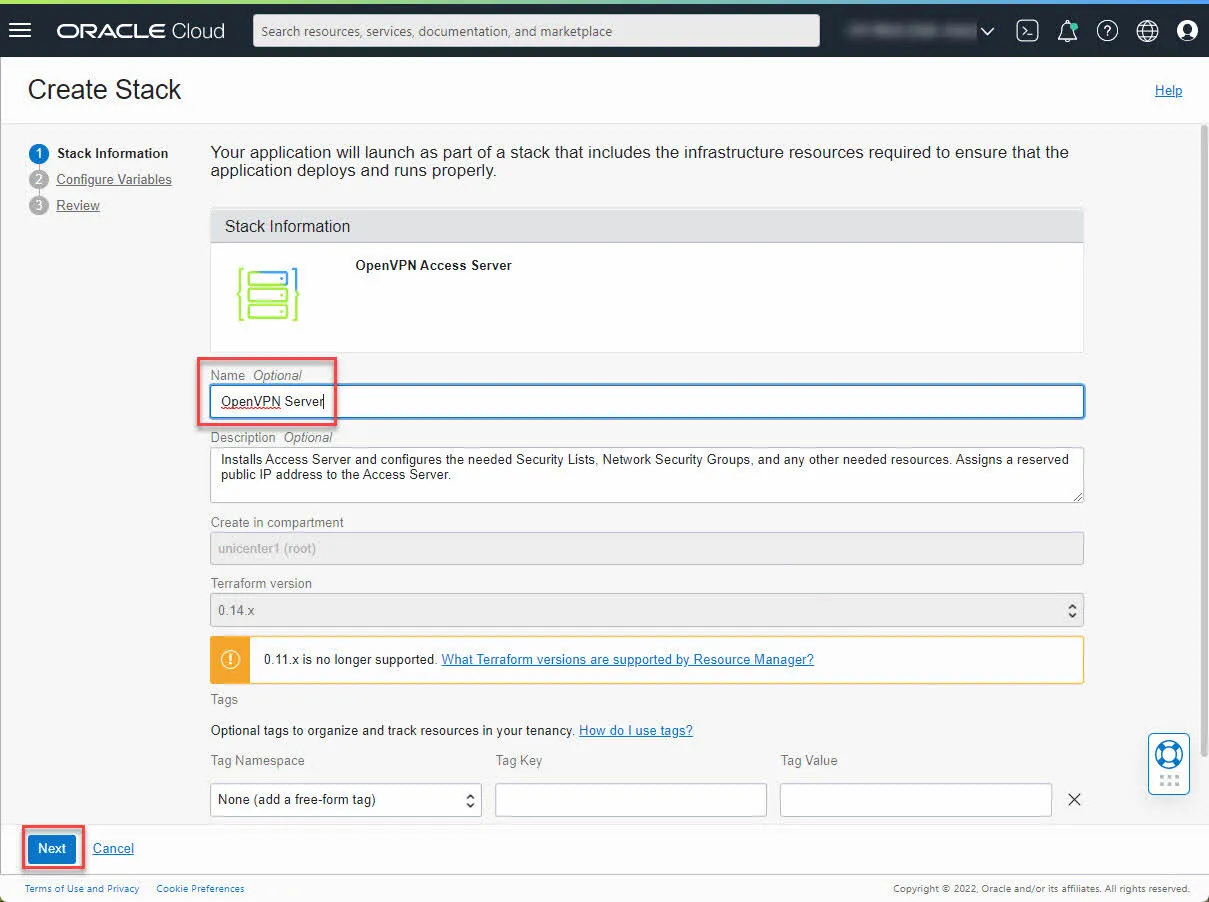Open the user profile menu
The image size is (1209, 902).
tap(1187, 31)
